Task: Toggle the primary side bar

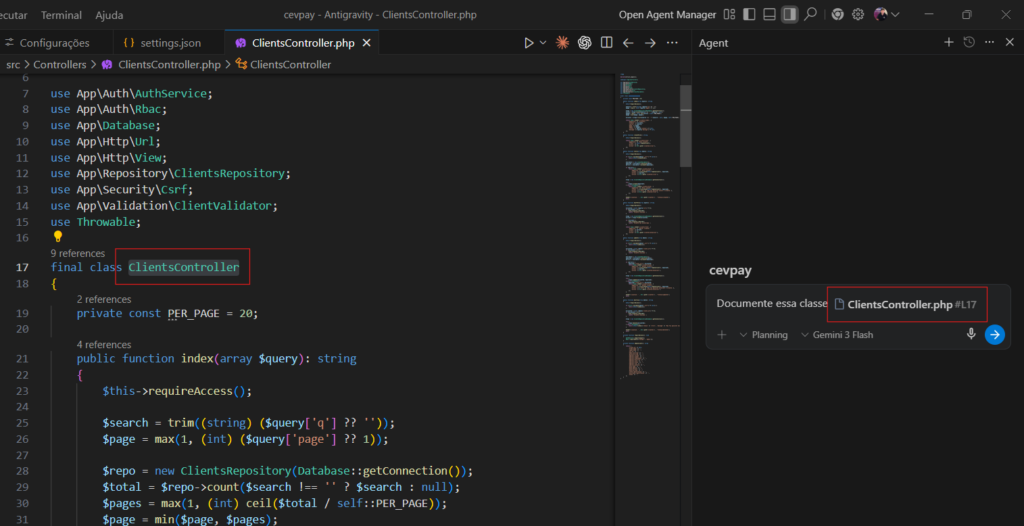Action: click(x=750, y=14)
